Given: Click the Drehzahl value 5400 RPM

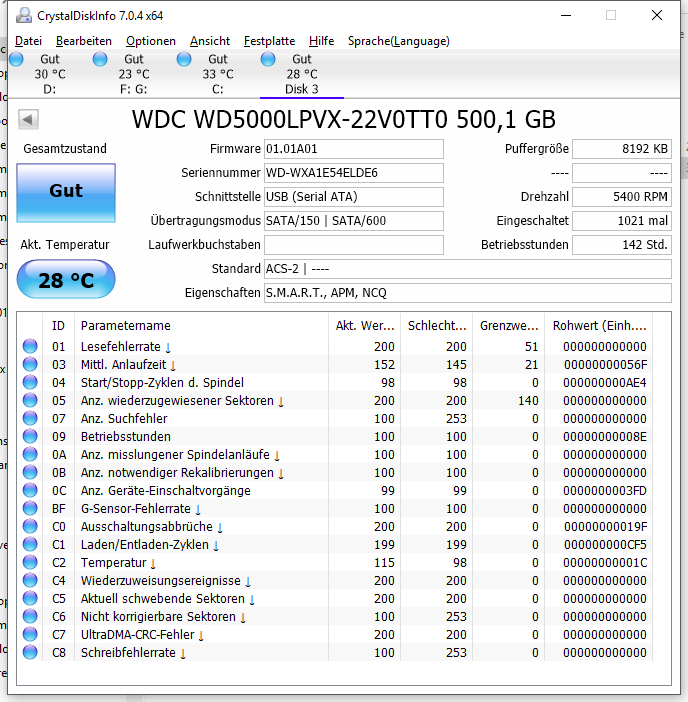Looking at the screenshot, I should pyautogui.click(x=622, y=197).
